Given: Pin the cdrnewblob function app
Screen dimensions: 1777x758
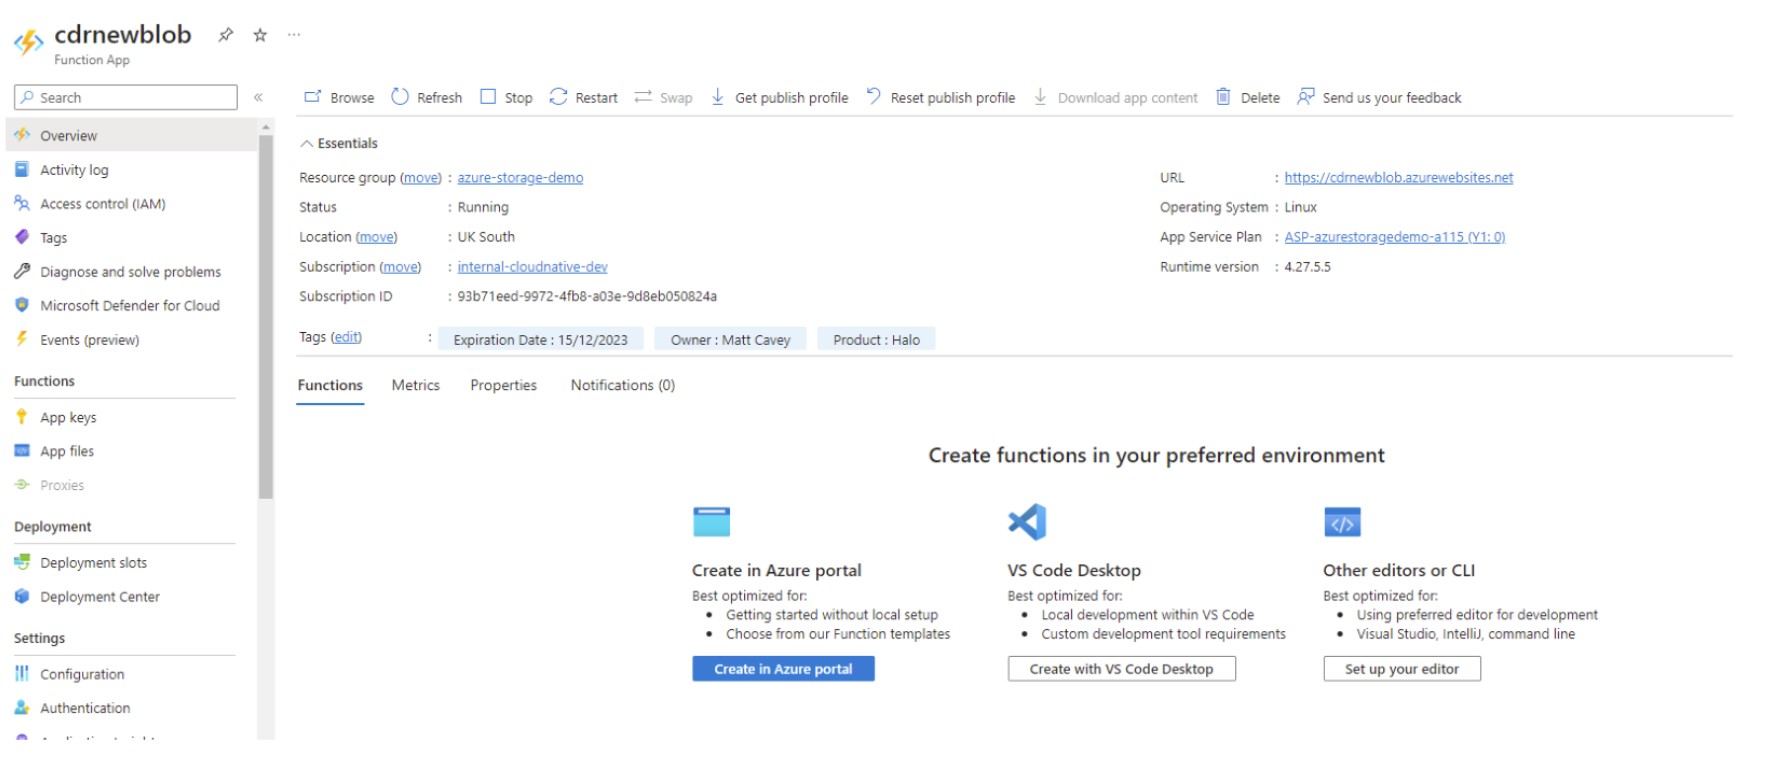Looking at the screenshot, I should click(226, 35).
